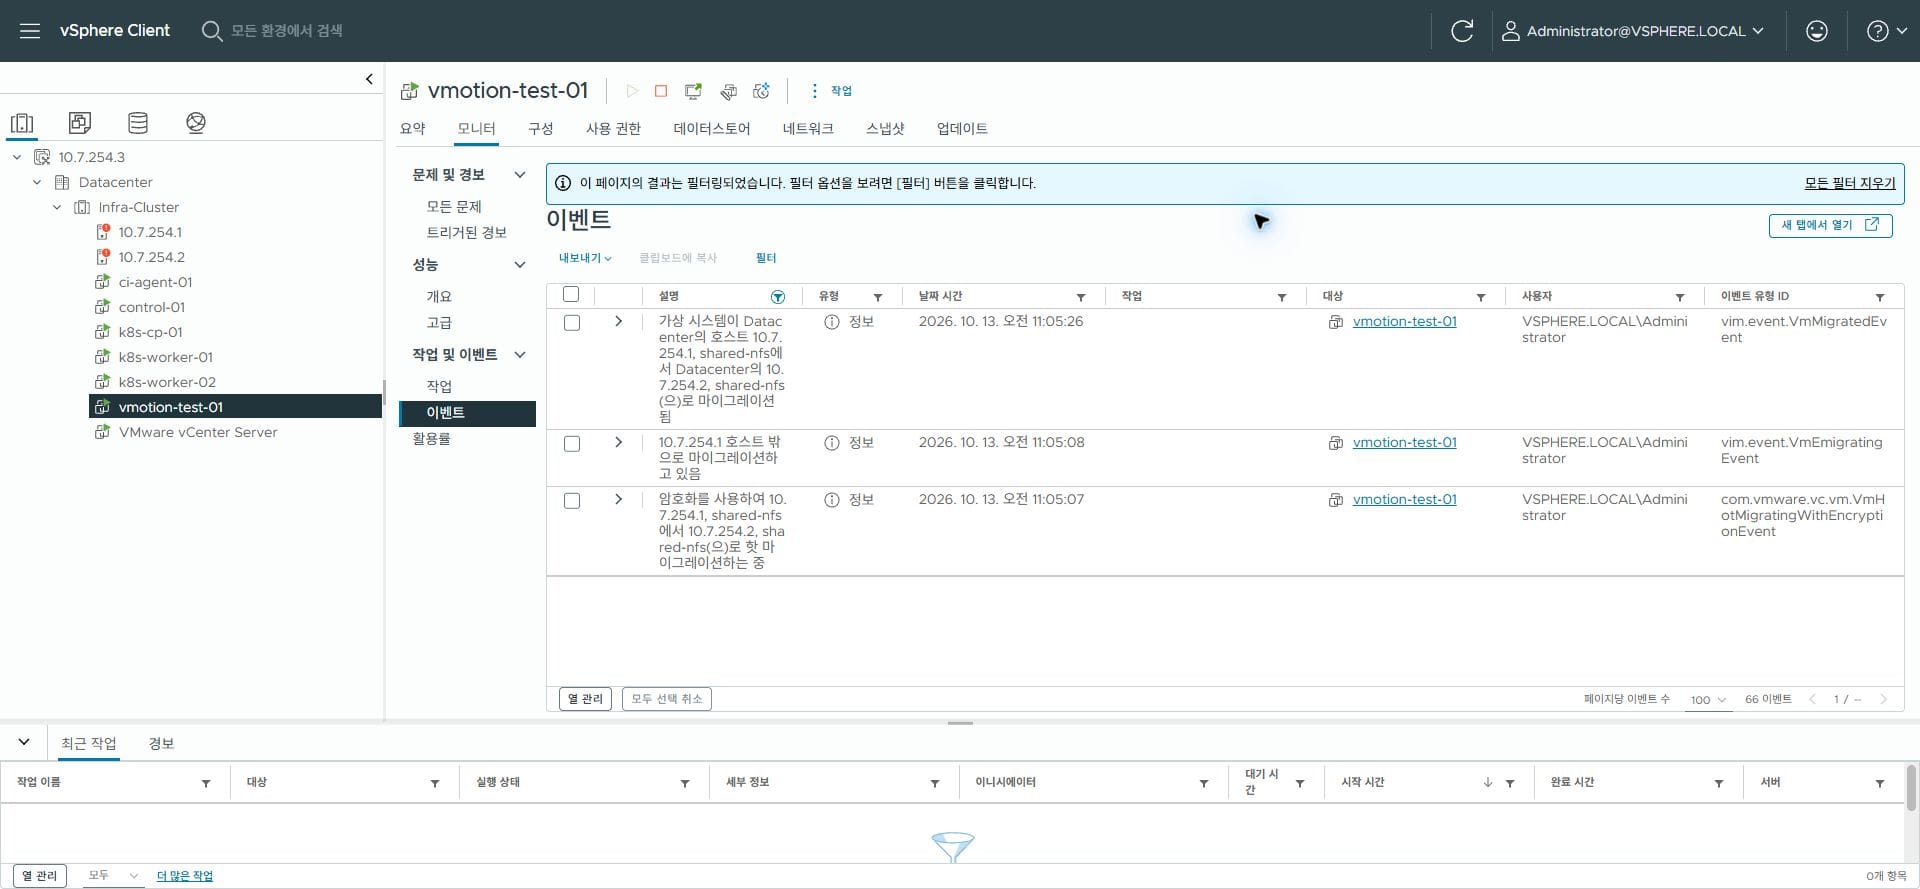Power off the VM with stop icon
The image size is (1920, 889).
point(661,91)
